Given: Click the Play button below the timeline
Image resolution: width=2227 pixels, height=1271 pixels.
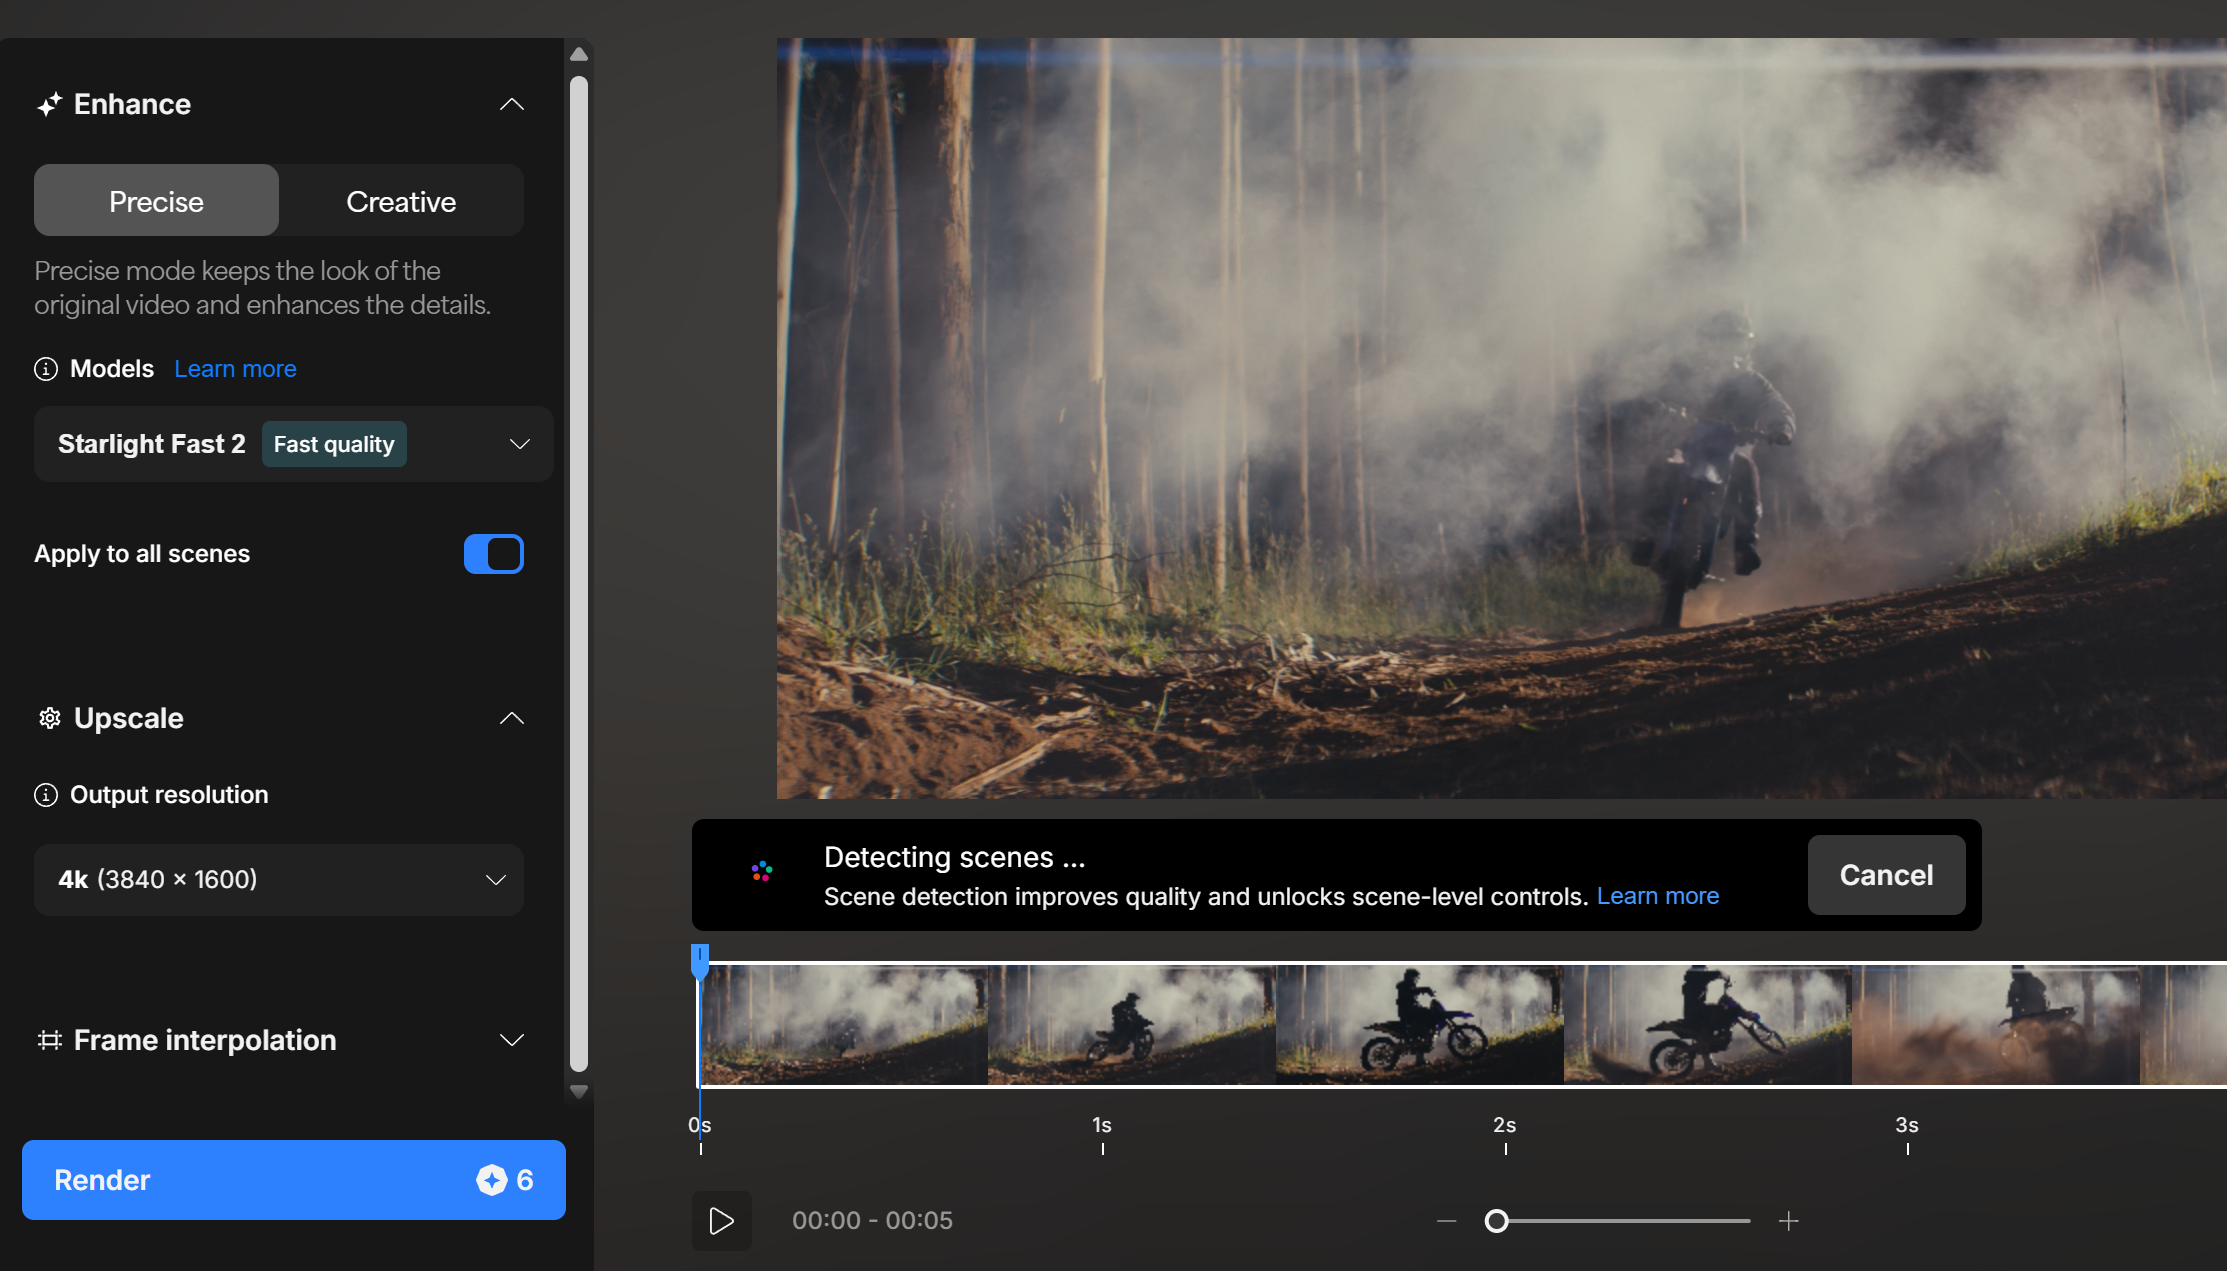Looking at the screenshot, I should (x=721, y=1220).
